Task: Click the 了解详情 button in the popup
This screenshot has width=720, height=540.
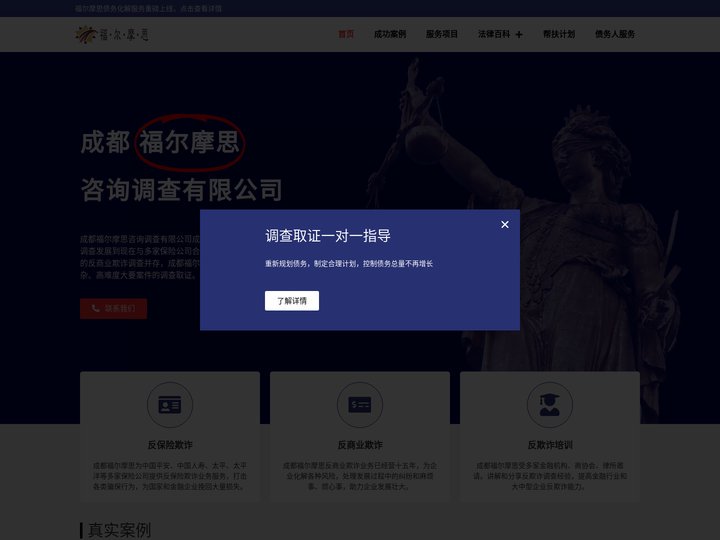Action: pos(292,301)
